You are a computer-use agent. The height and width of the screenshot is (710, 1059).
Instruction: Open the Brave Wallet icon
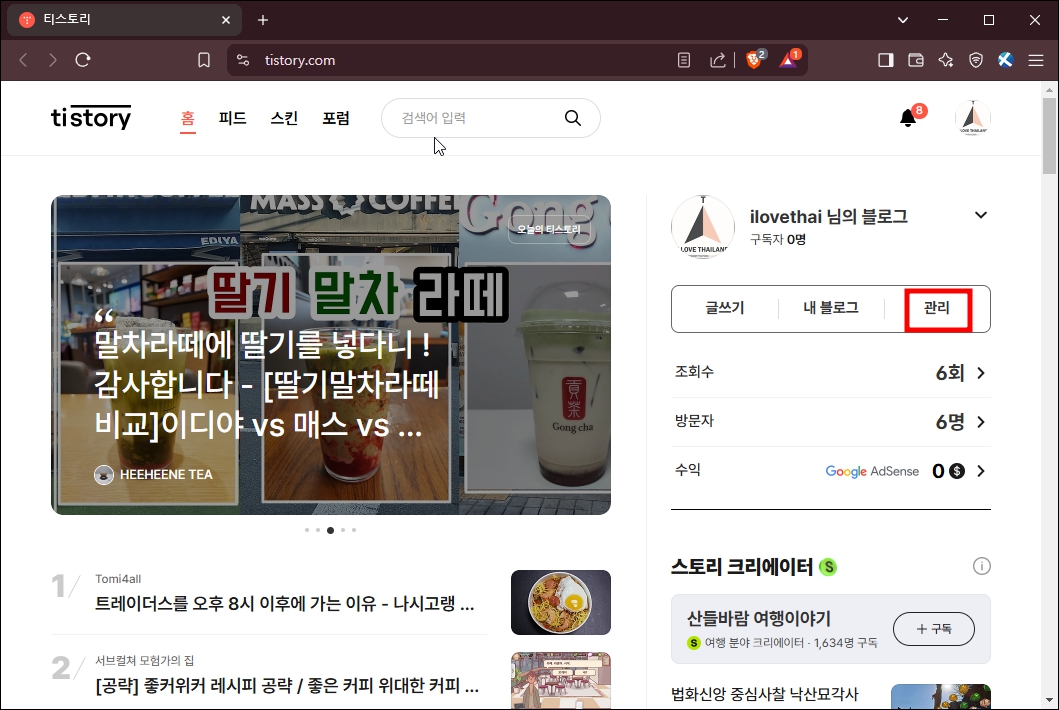pyautogui.click(x=915, y=59)
